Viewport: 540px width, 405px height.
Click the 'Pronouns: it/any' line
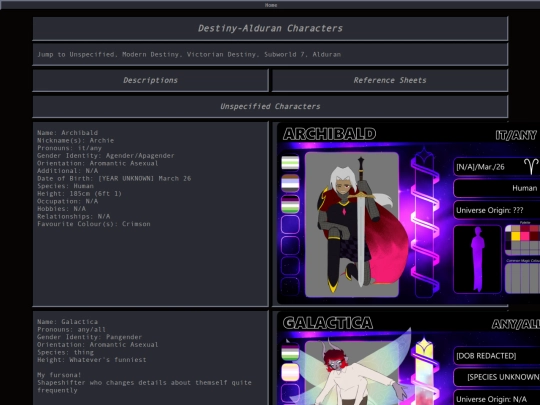[69, 148]
